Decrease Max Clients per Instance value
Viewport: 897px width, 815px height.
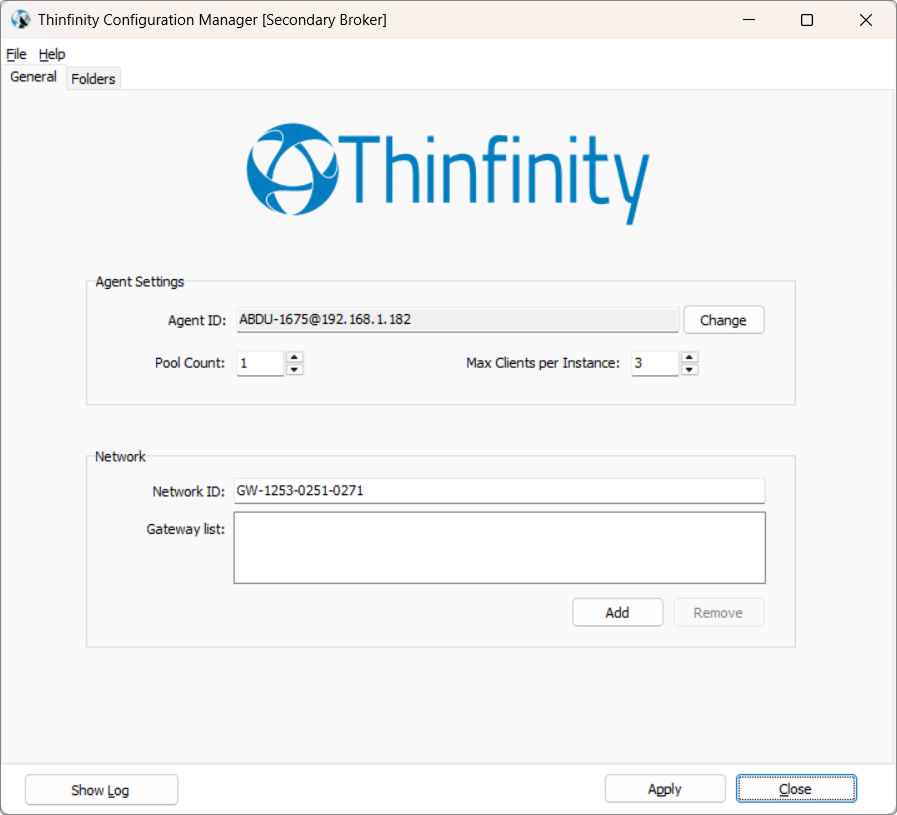tap(689, 369)
